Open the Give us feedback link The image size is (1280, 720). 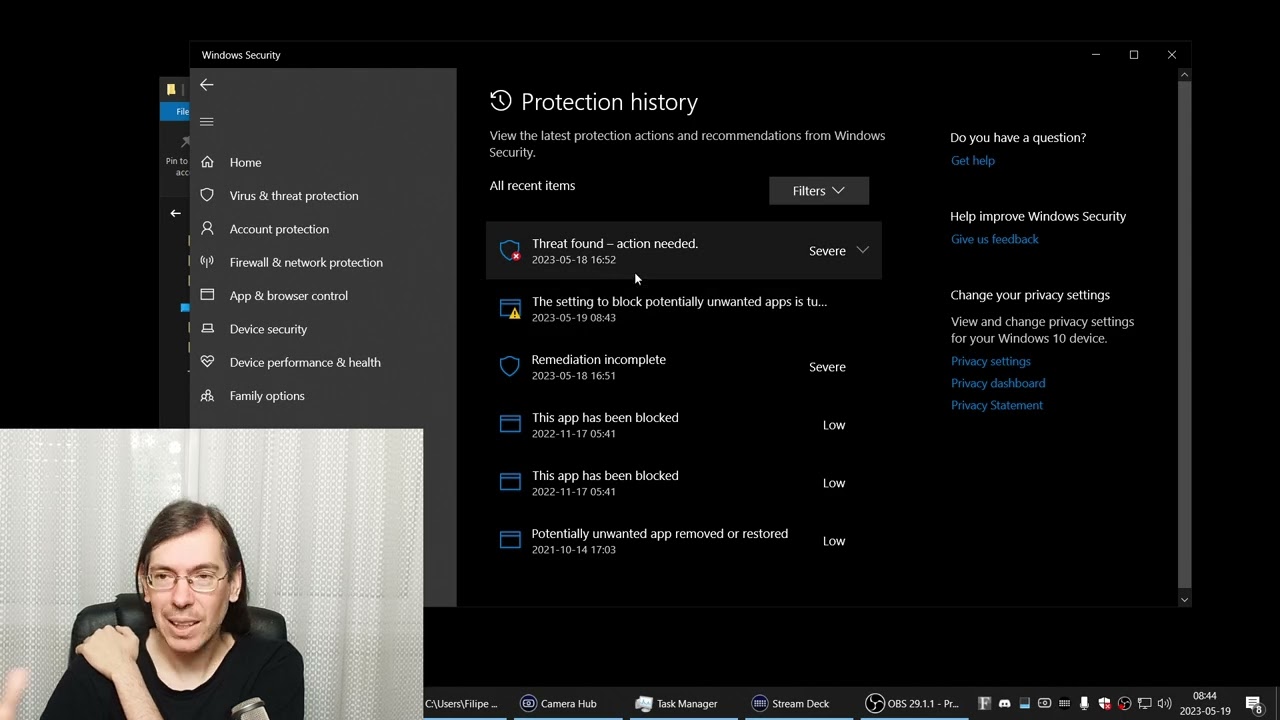click(995, 239)
